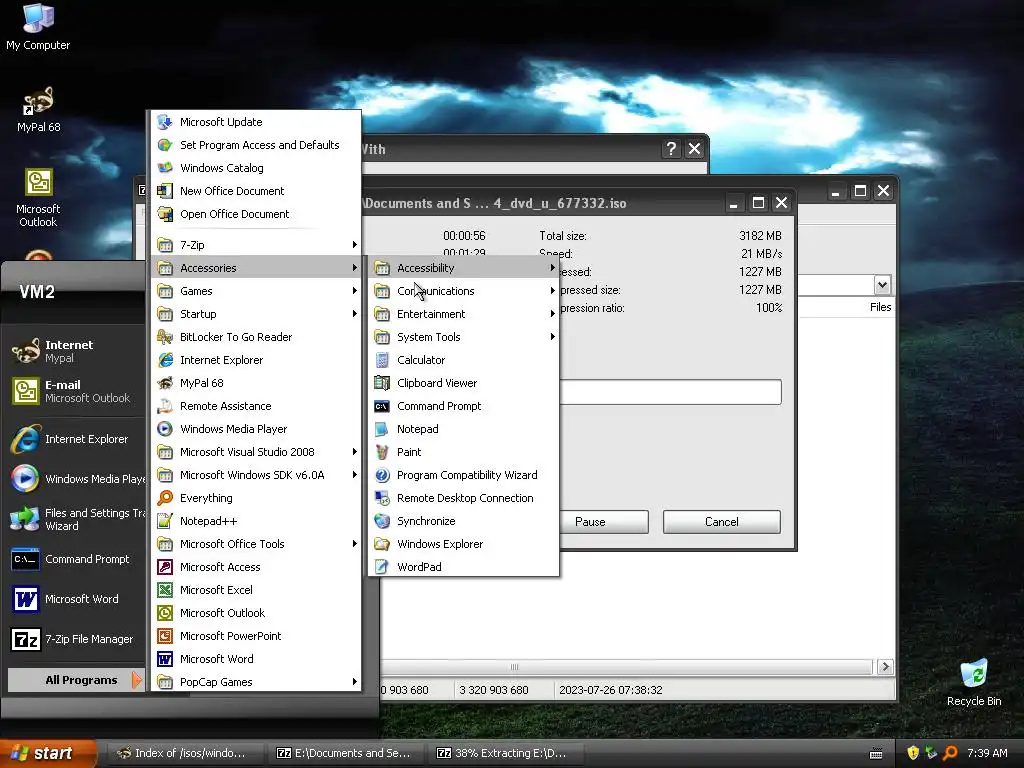The width and height of the screenshot is (1024, 768).
Task: Click horizontal scrollbar in 7-Zip window
Action: 627,667
